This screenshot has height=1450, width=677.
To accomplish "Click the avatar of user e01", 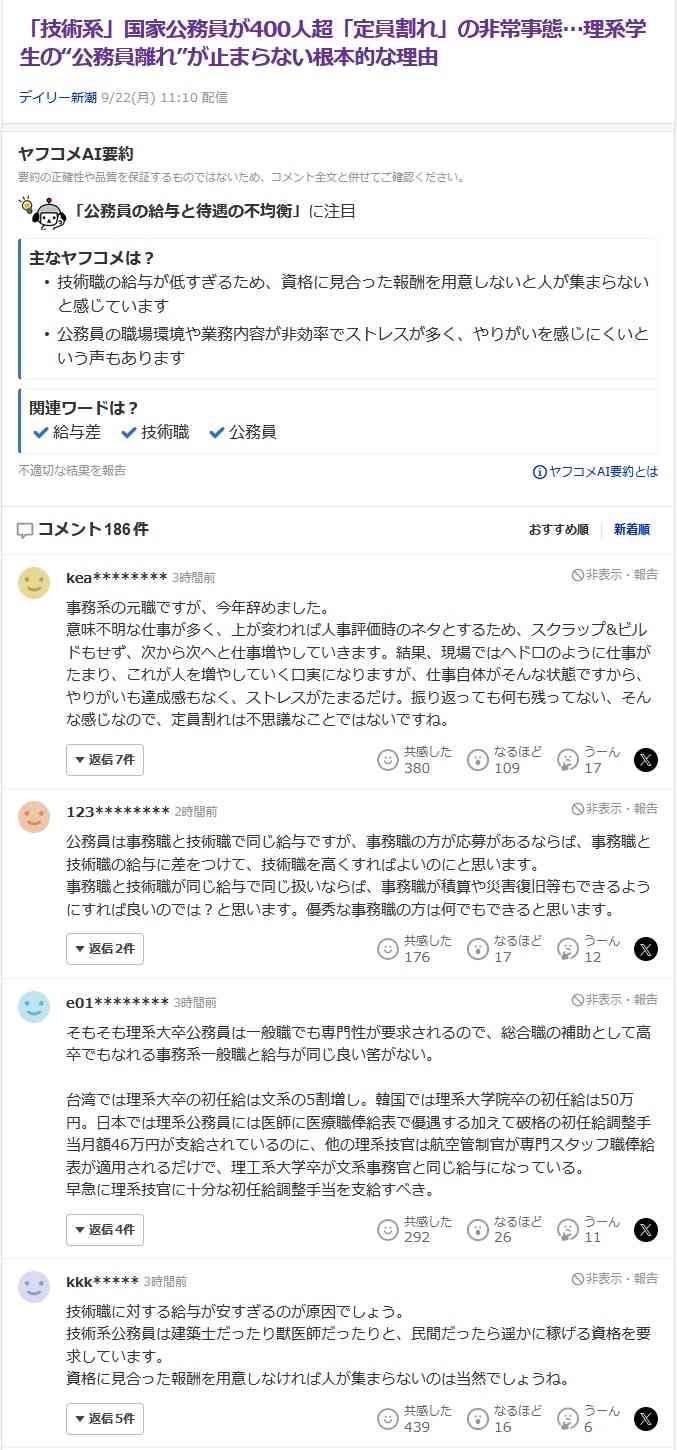I will coord(34,1007).
